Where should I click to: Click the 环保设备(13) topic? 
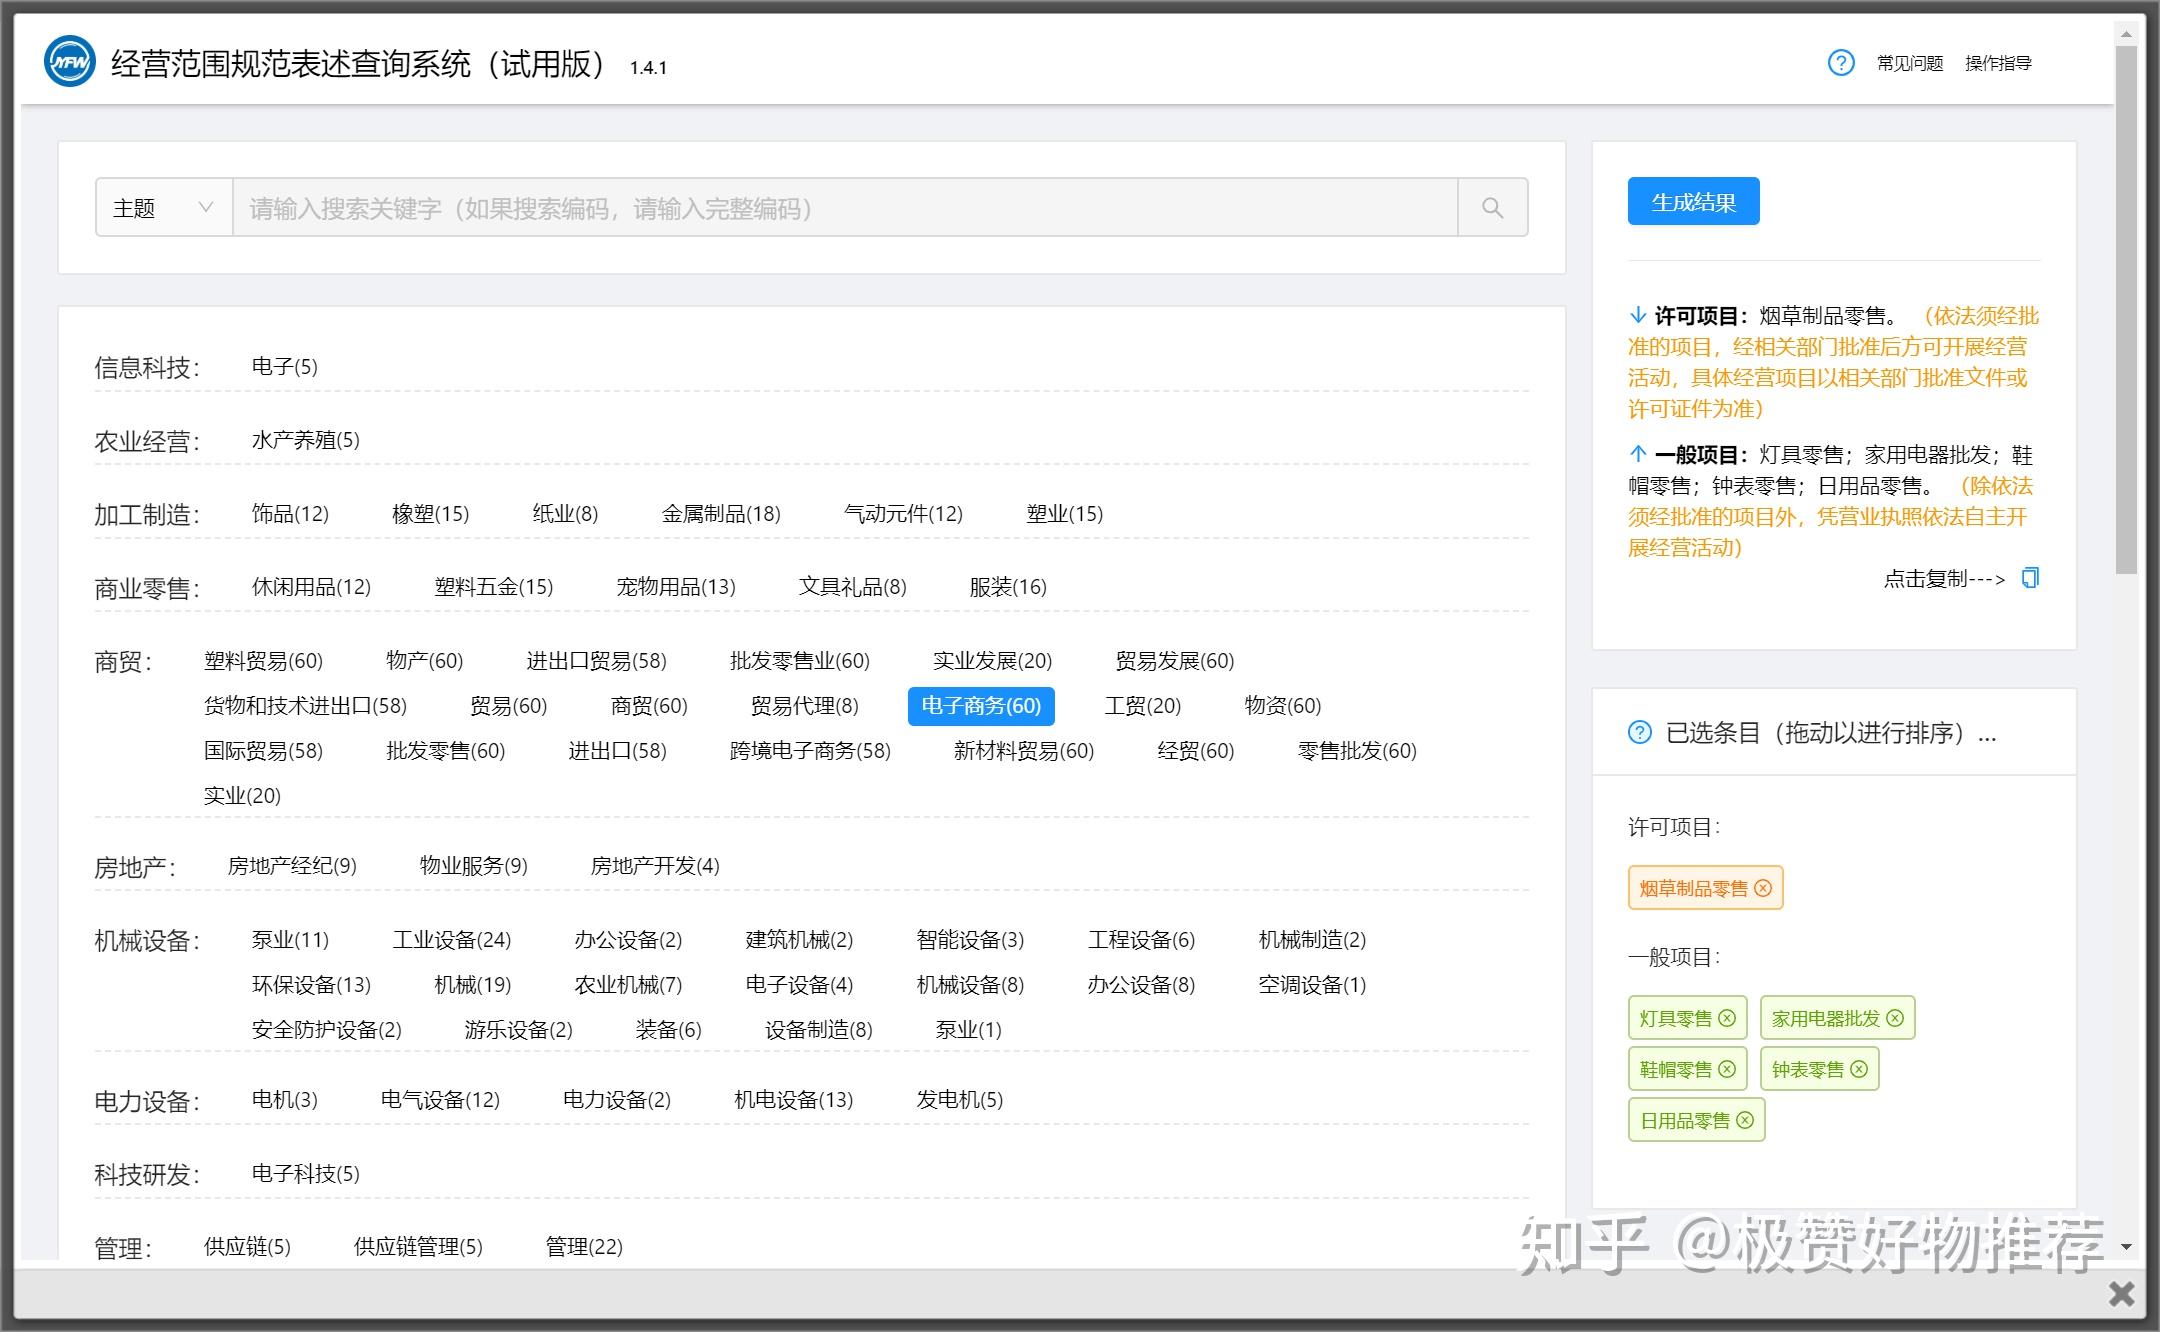click(x=311, y=985)
